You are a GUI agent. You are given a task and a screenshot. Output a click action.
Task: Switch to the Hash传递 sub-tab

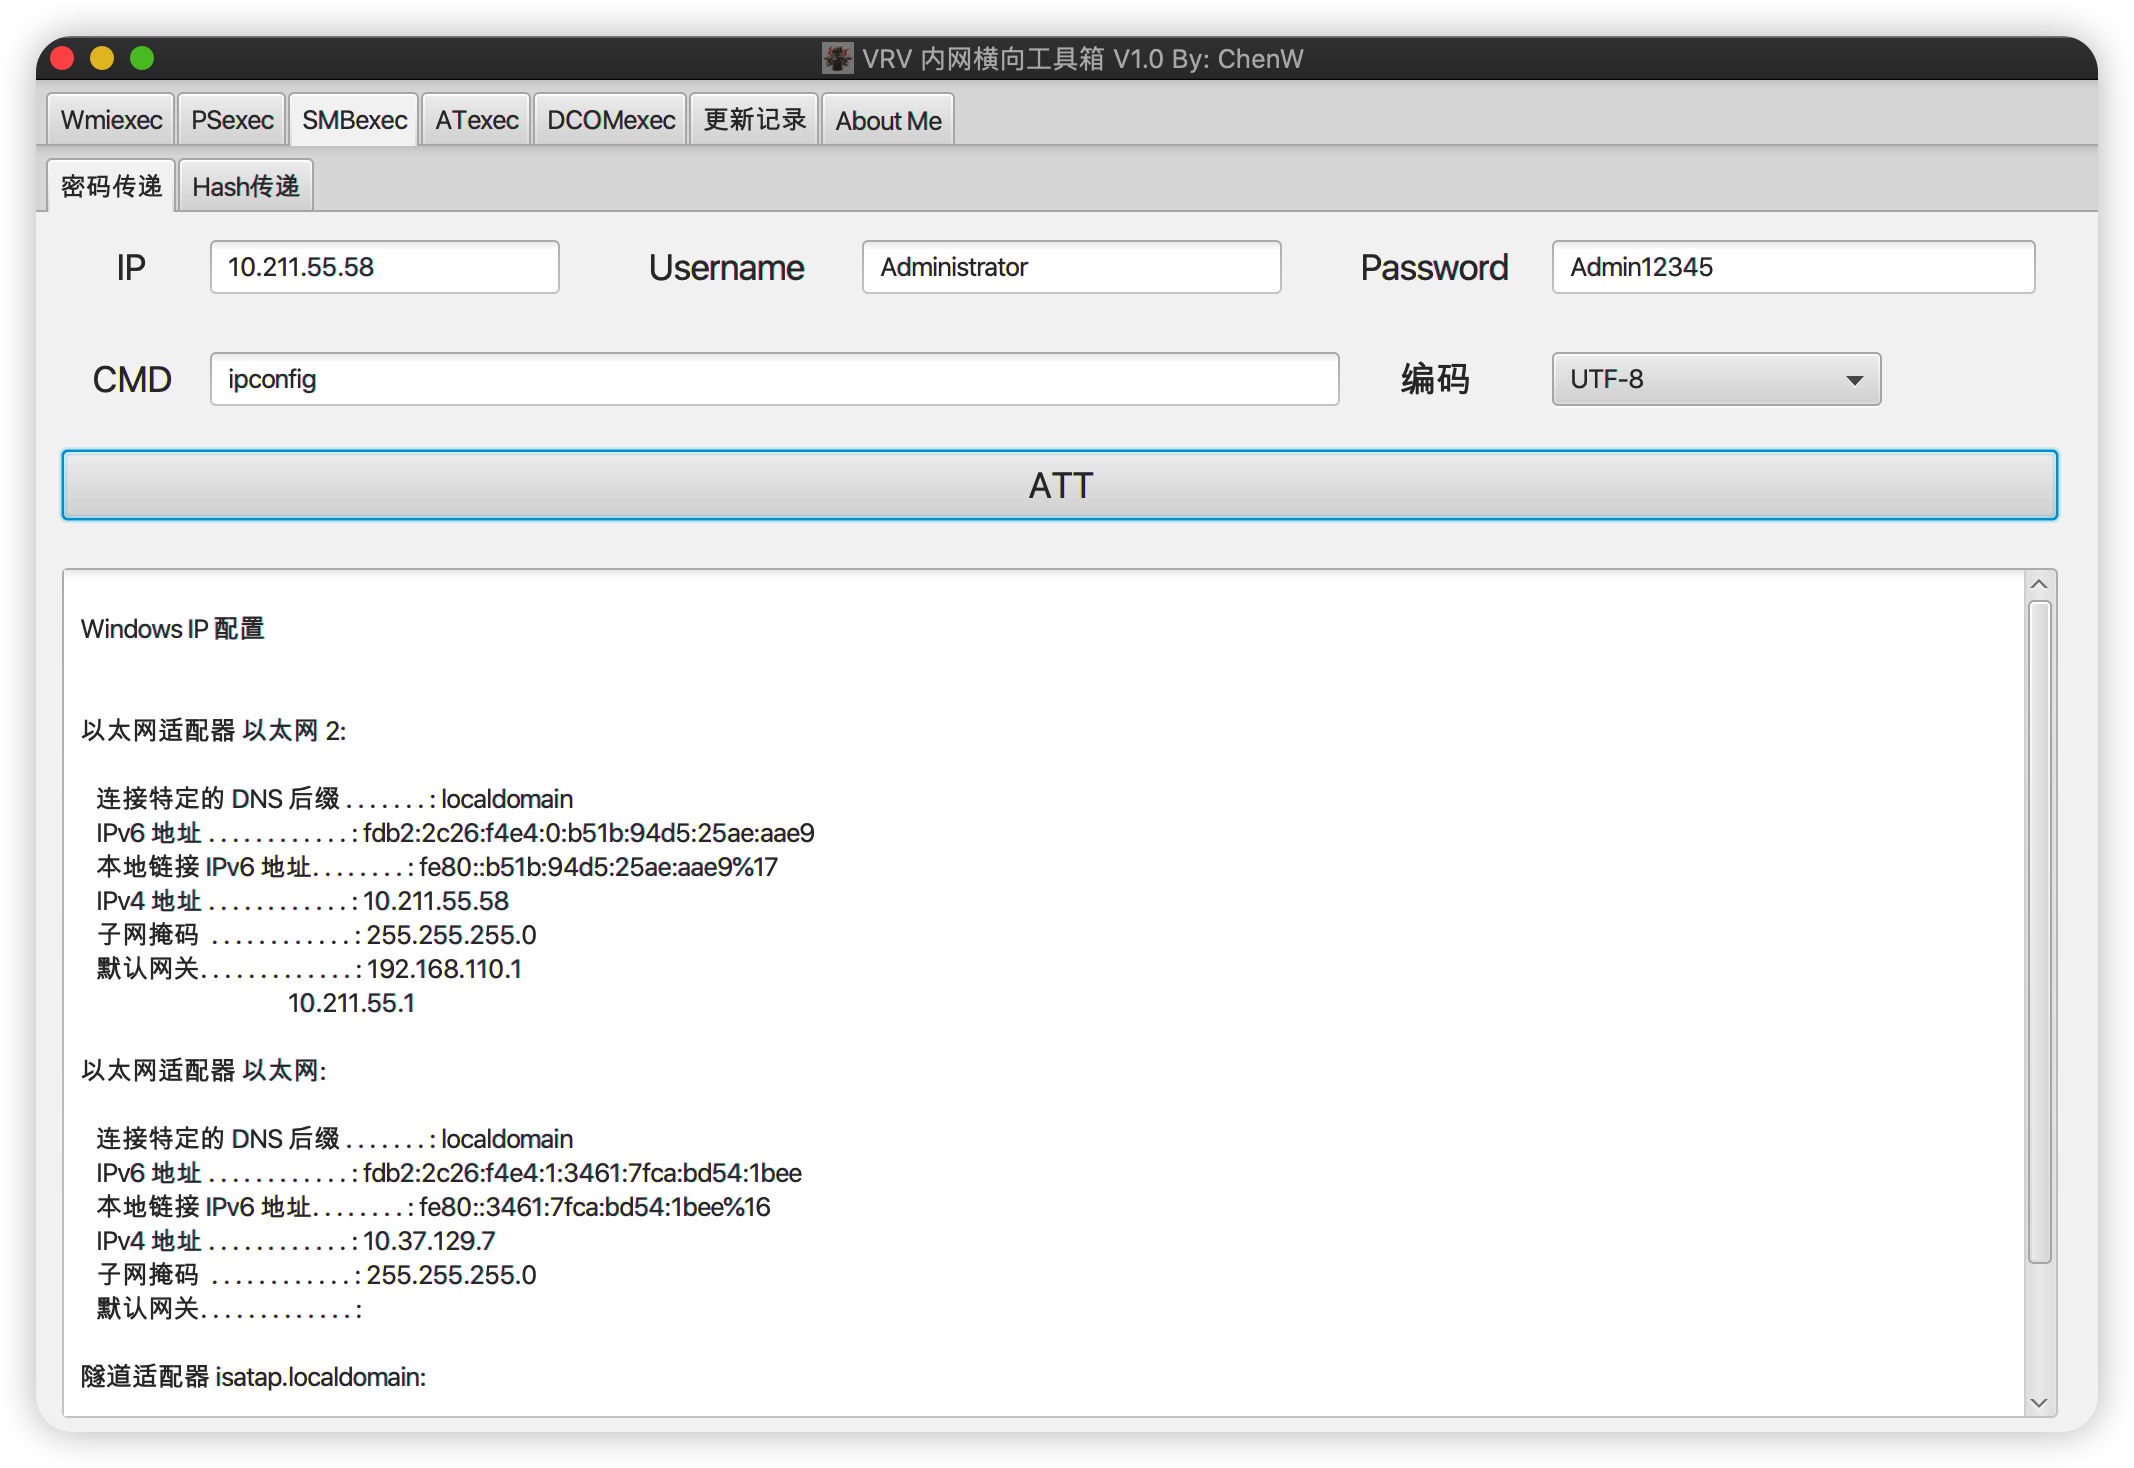[245, 186]
